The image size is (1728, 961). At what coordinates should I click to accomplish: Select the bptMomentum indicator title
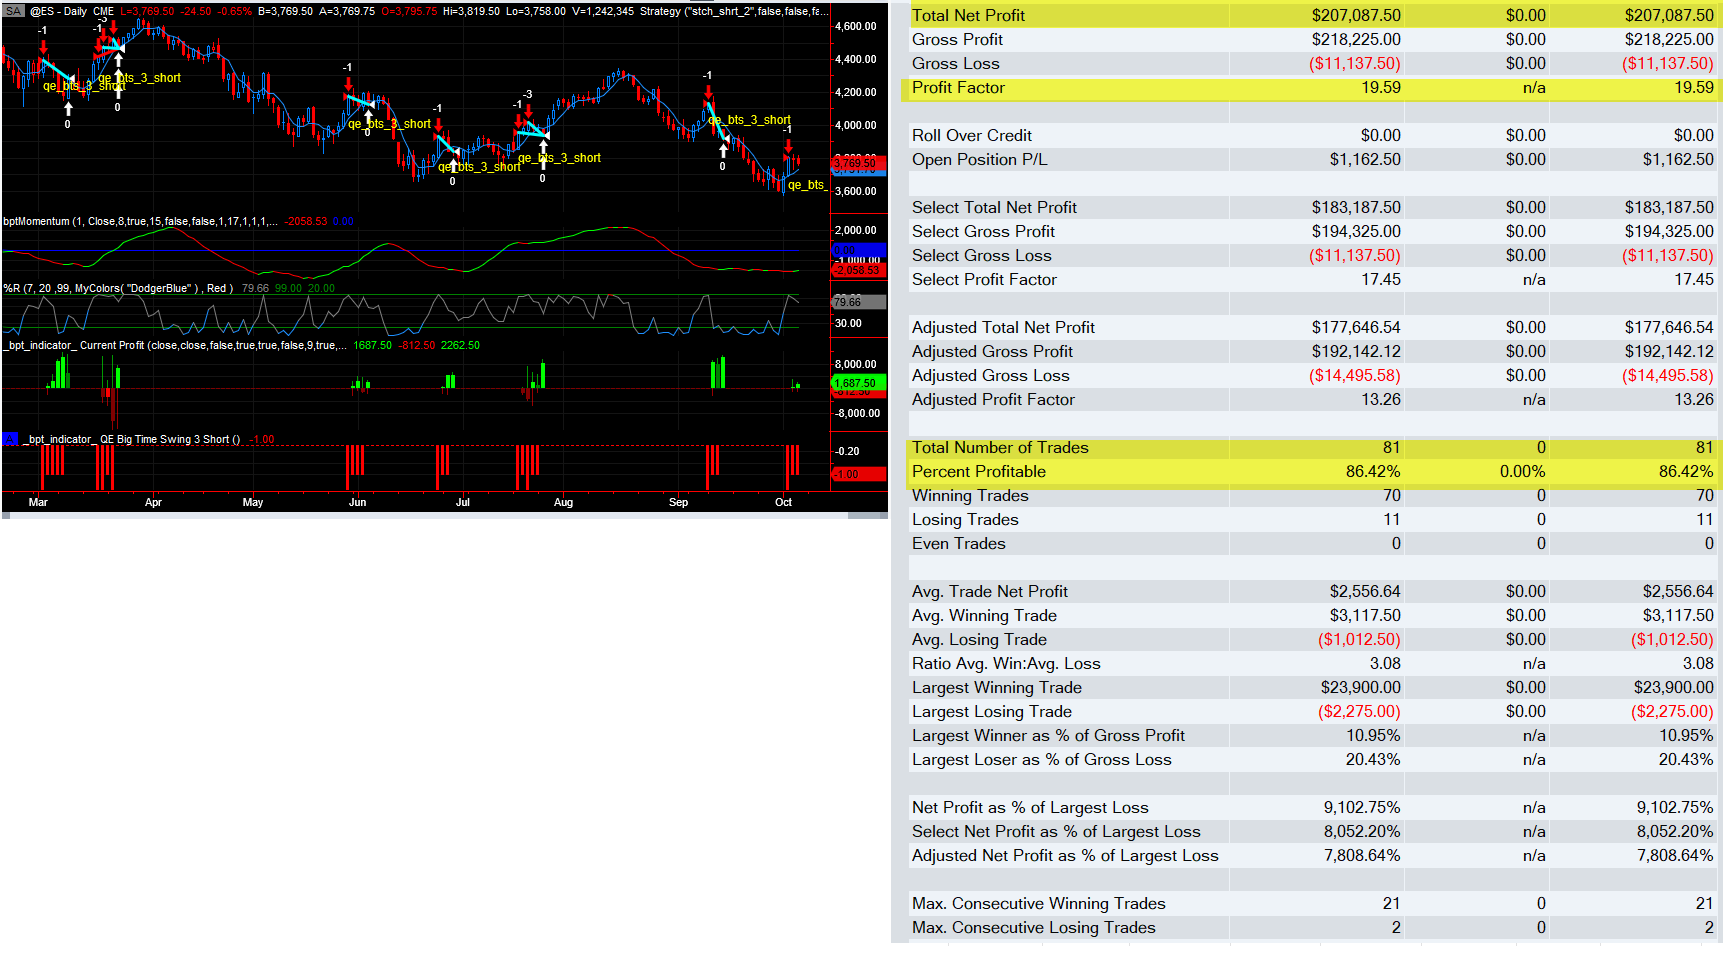coord(141,222)
